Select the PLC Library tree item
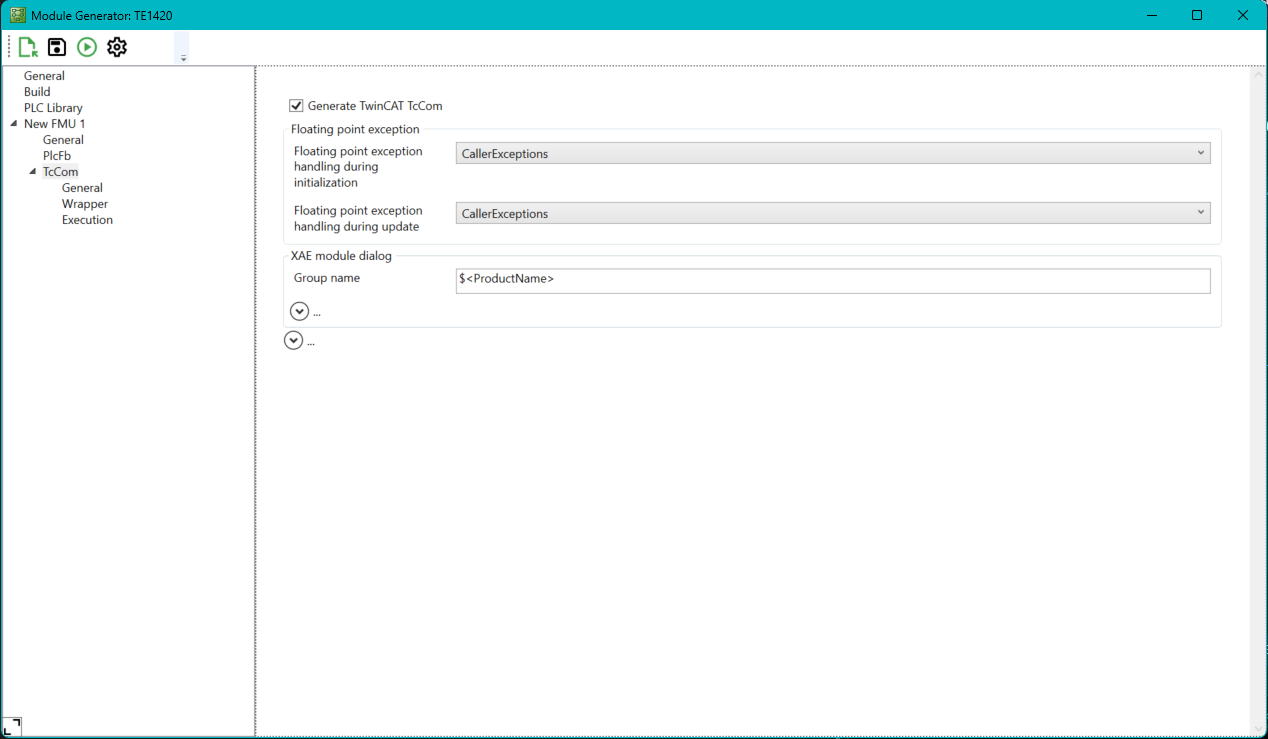 pos(53,107)
